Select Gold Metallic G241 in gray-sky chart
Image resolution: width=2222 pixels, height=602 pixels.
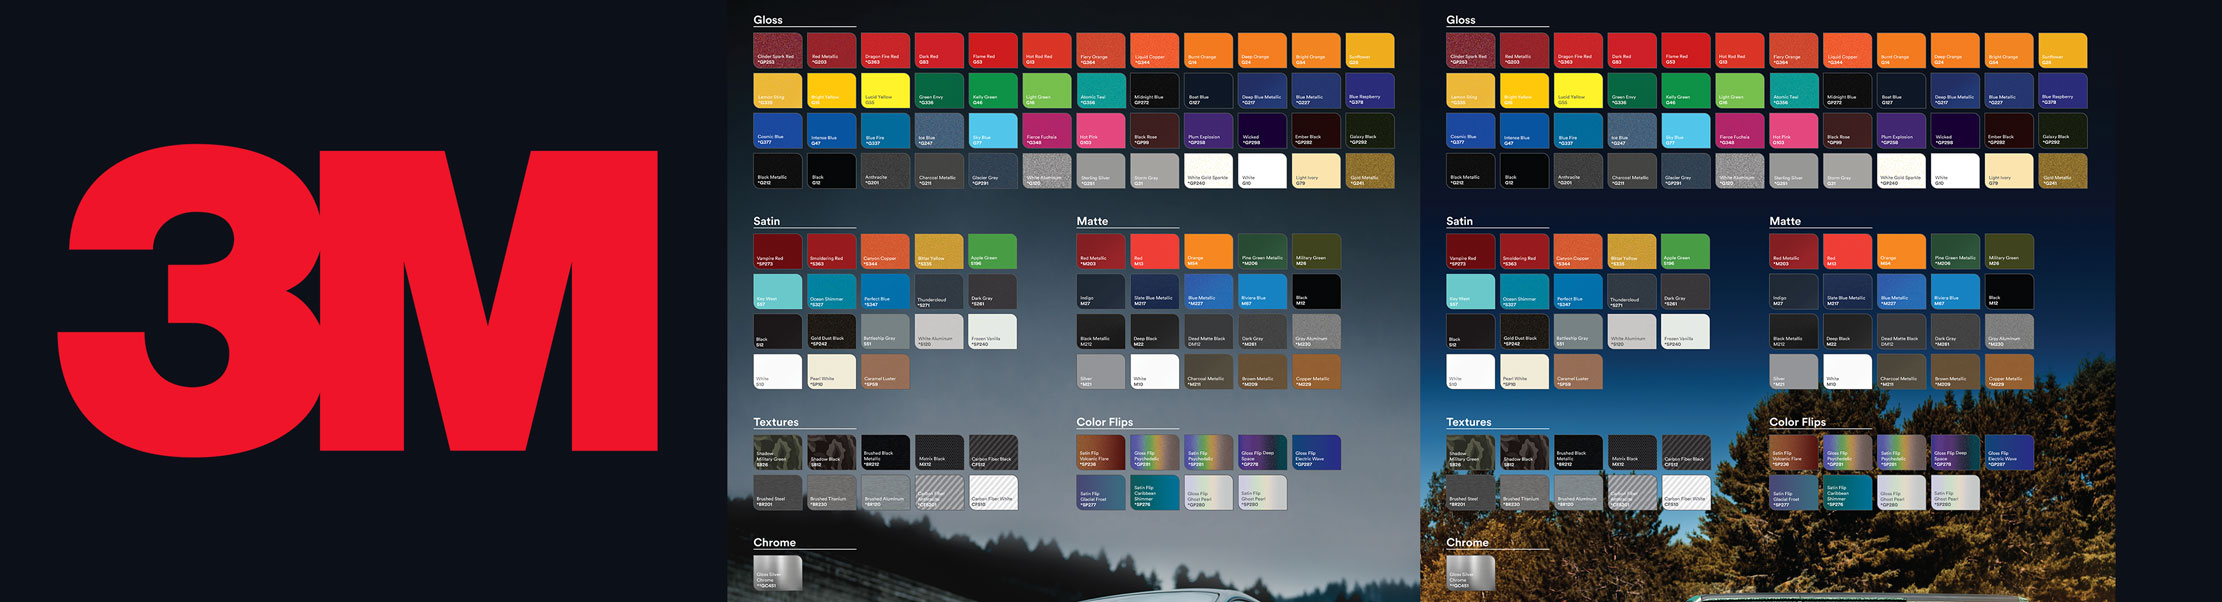(1370, 171)
